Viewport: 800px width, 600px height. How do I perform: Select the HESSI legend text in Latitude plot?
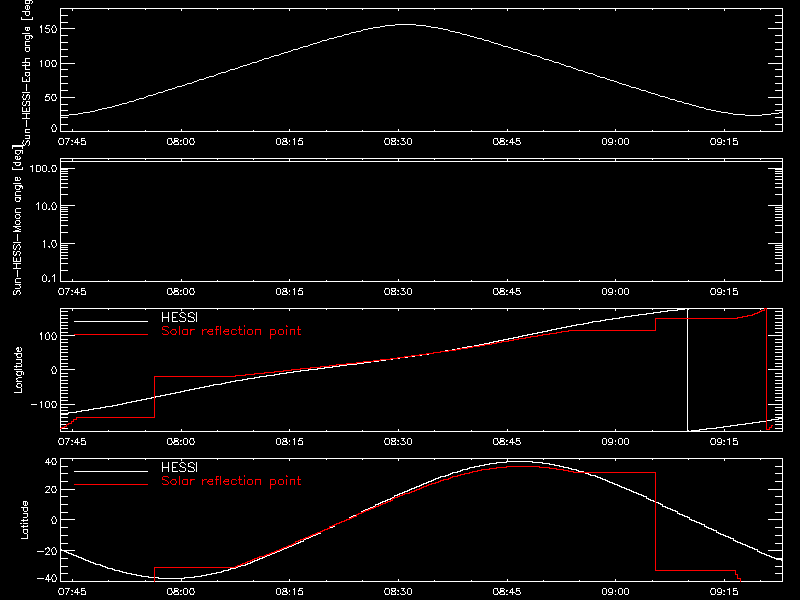point(179,467)
